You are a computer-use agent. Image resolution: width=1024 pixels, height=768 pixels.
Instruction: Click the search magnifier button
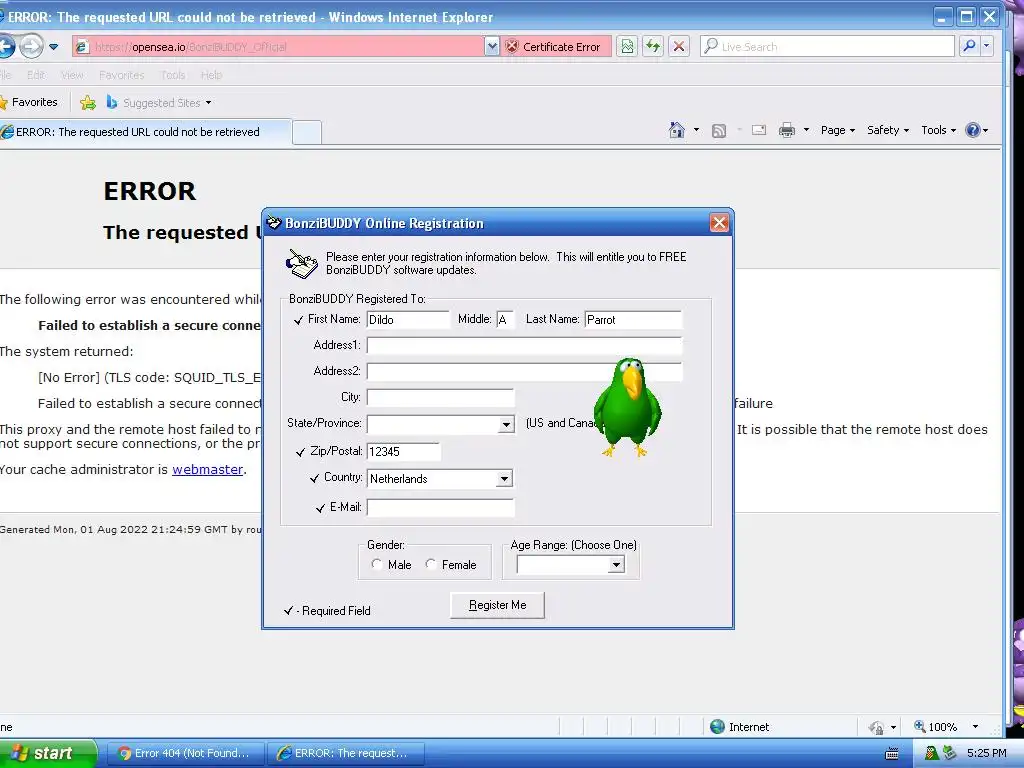(969, 46)
